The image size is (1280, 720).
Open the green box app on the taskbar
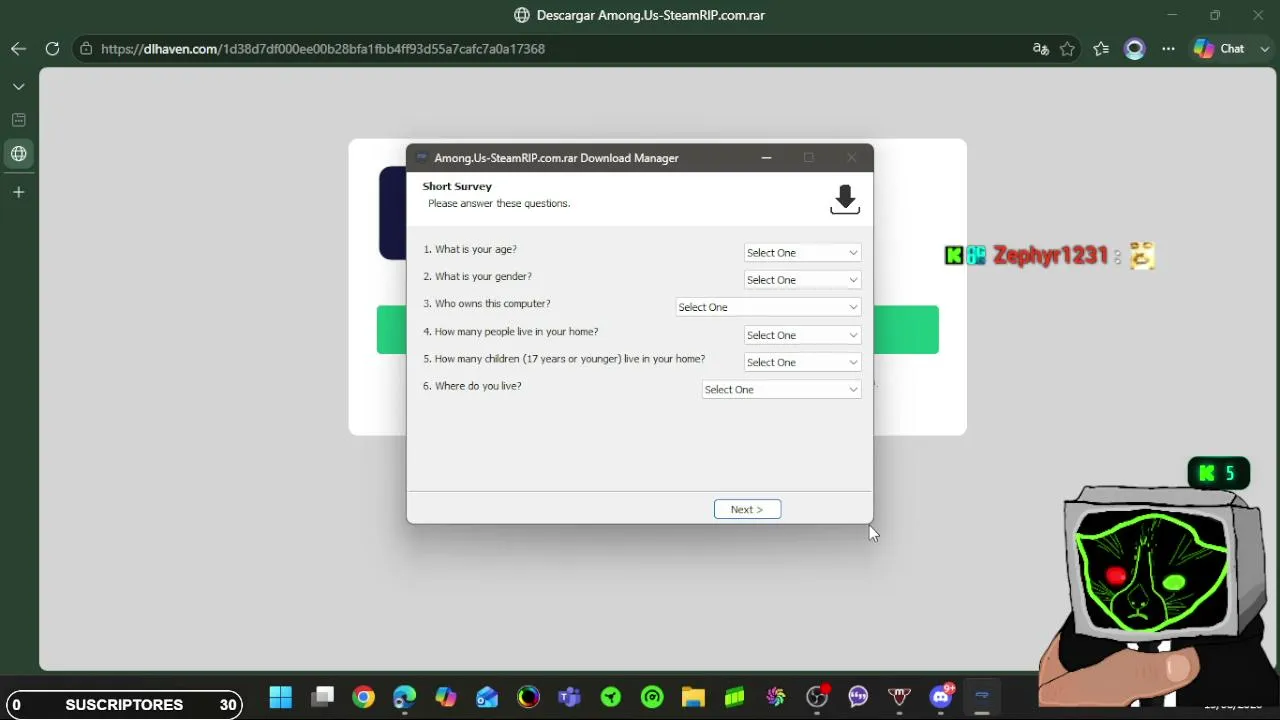(734, 697)
